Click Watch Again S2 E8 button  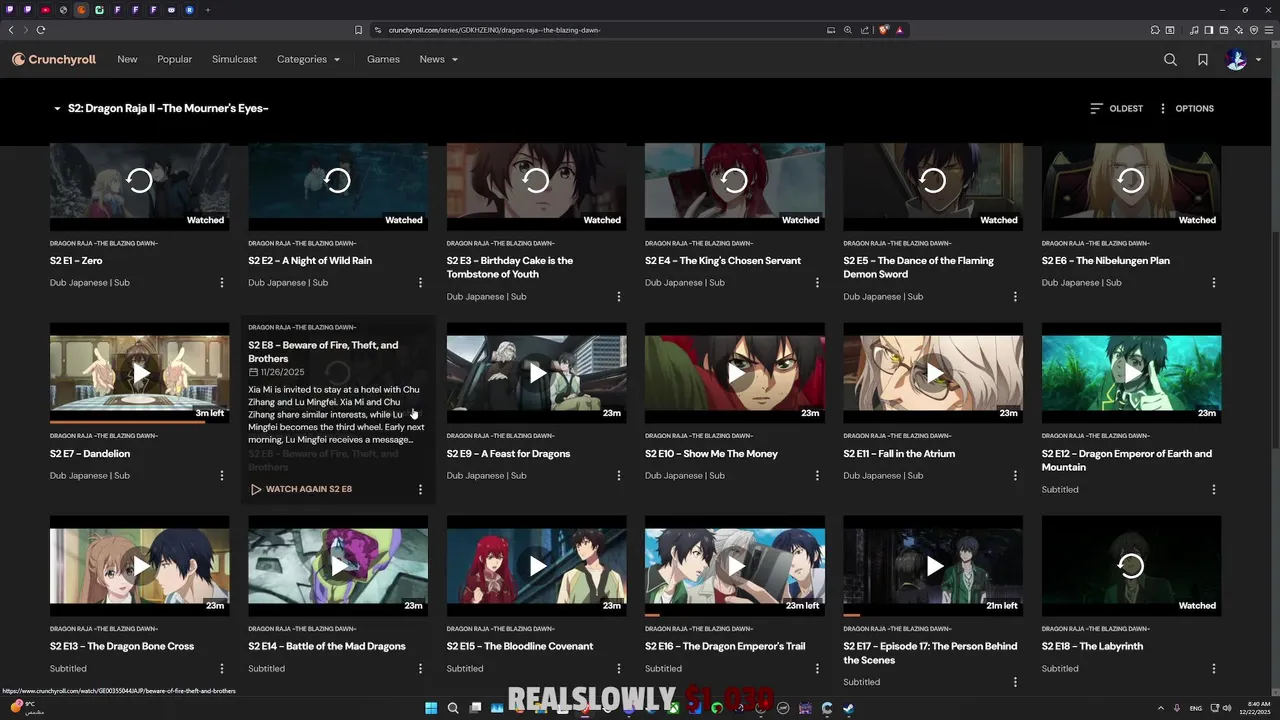tap(300, 489)
